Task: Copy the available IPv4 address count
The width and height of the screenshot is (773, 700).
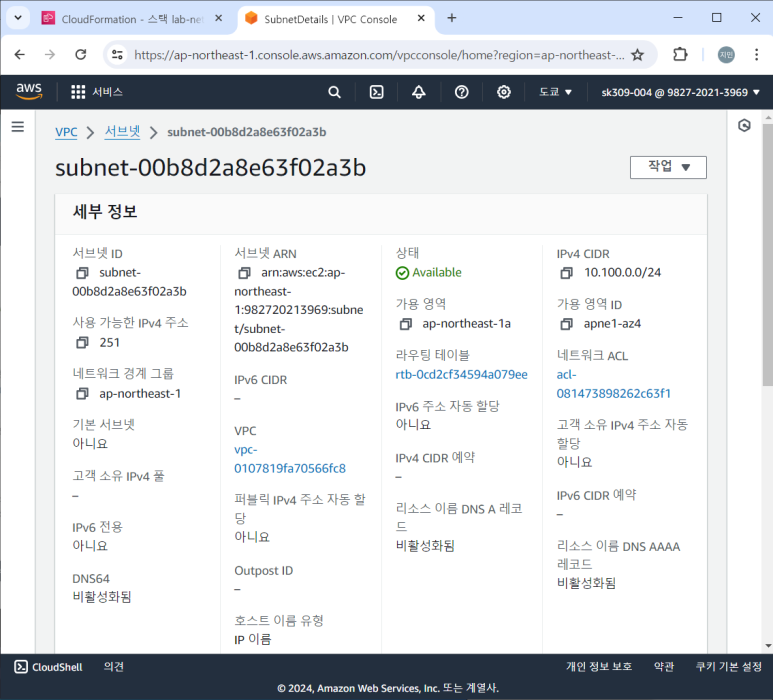Action: pyautogui.click(x=82, y=343)
